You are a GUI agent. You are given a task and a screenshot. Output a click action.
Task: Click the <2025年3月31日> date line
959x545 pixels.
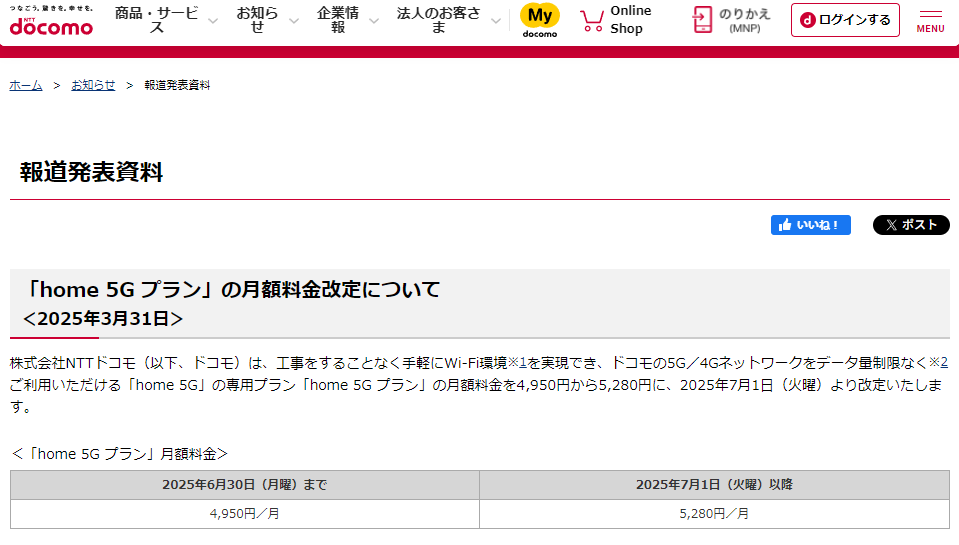[x=103, y=319]
